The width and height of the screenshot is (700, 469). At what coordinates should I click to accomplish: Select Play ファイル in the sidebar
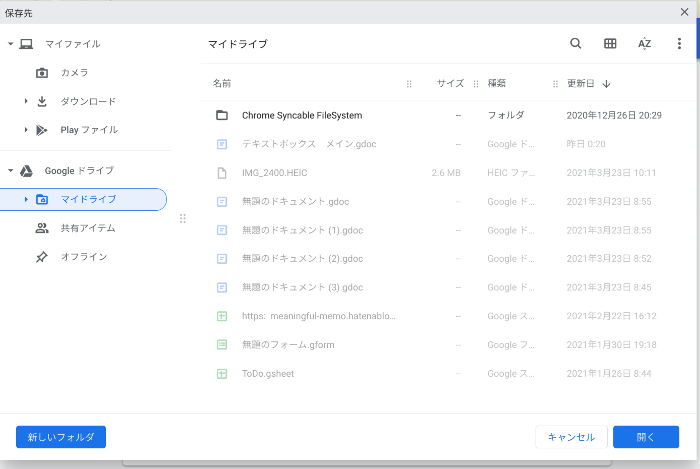(89, 130)
